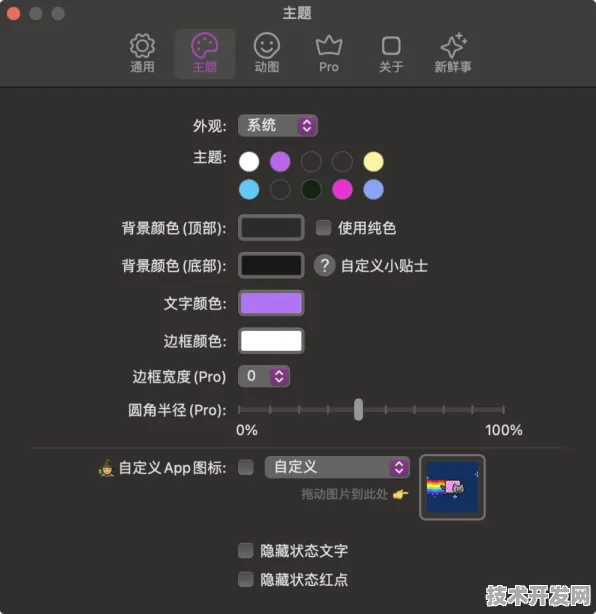The width and height of the screenshot is (596, 614).
Task: Click the 拖动图片到此处 hint text
Action: 345,494
